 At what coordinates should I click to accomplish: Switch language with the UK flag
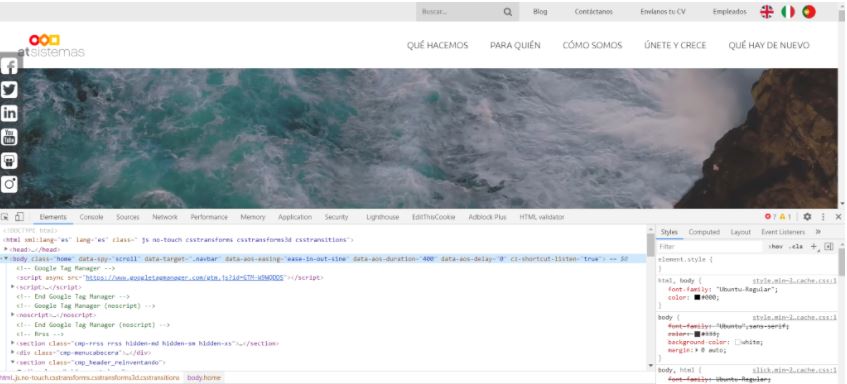pyautogui.click(x=767, y=12)
